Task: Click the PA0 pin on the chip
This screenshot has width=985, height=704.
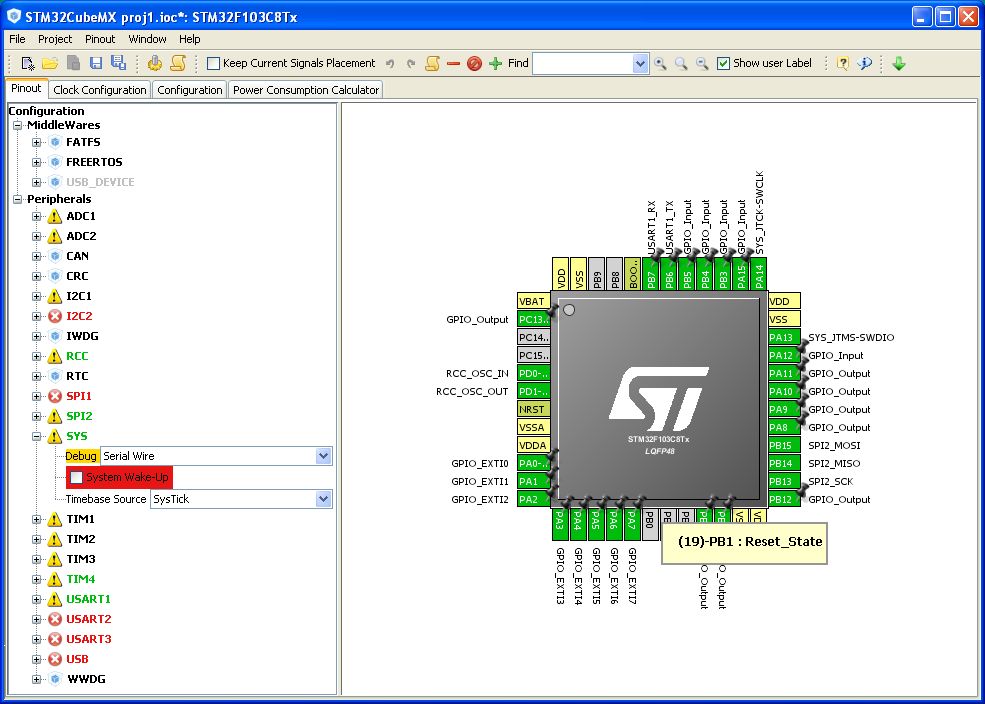Action: [x=533, y=463]
